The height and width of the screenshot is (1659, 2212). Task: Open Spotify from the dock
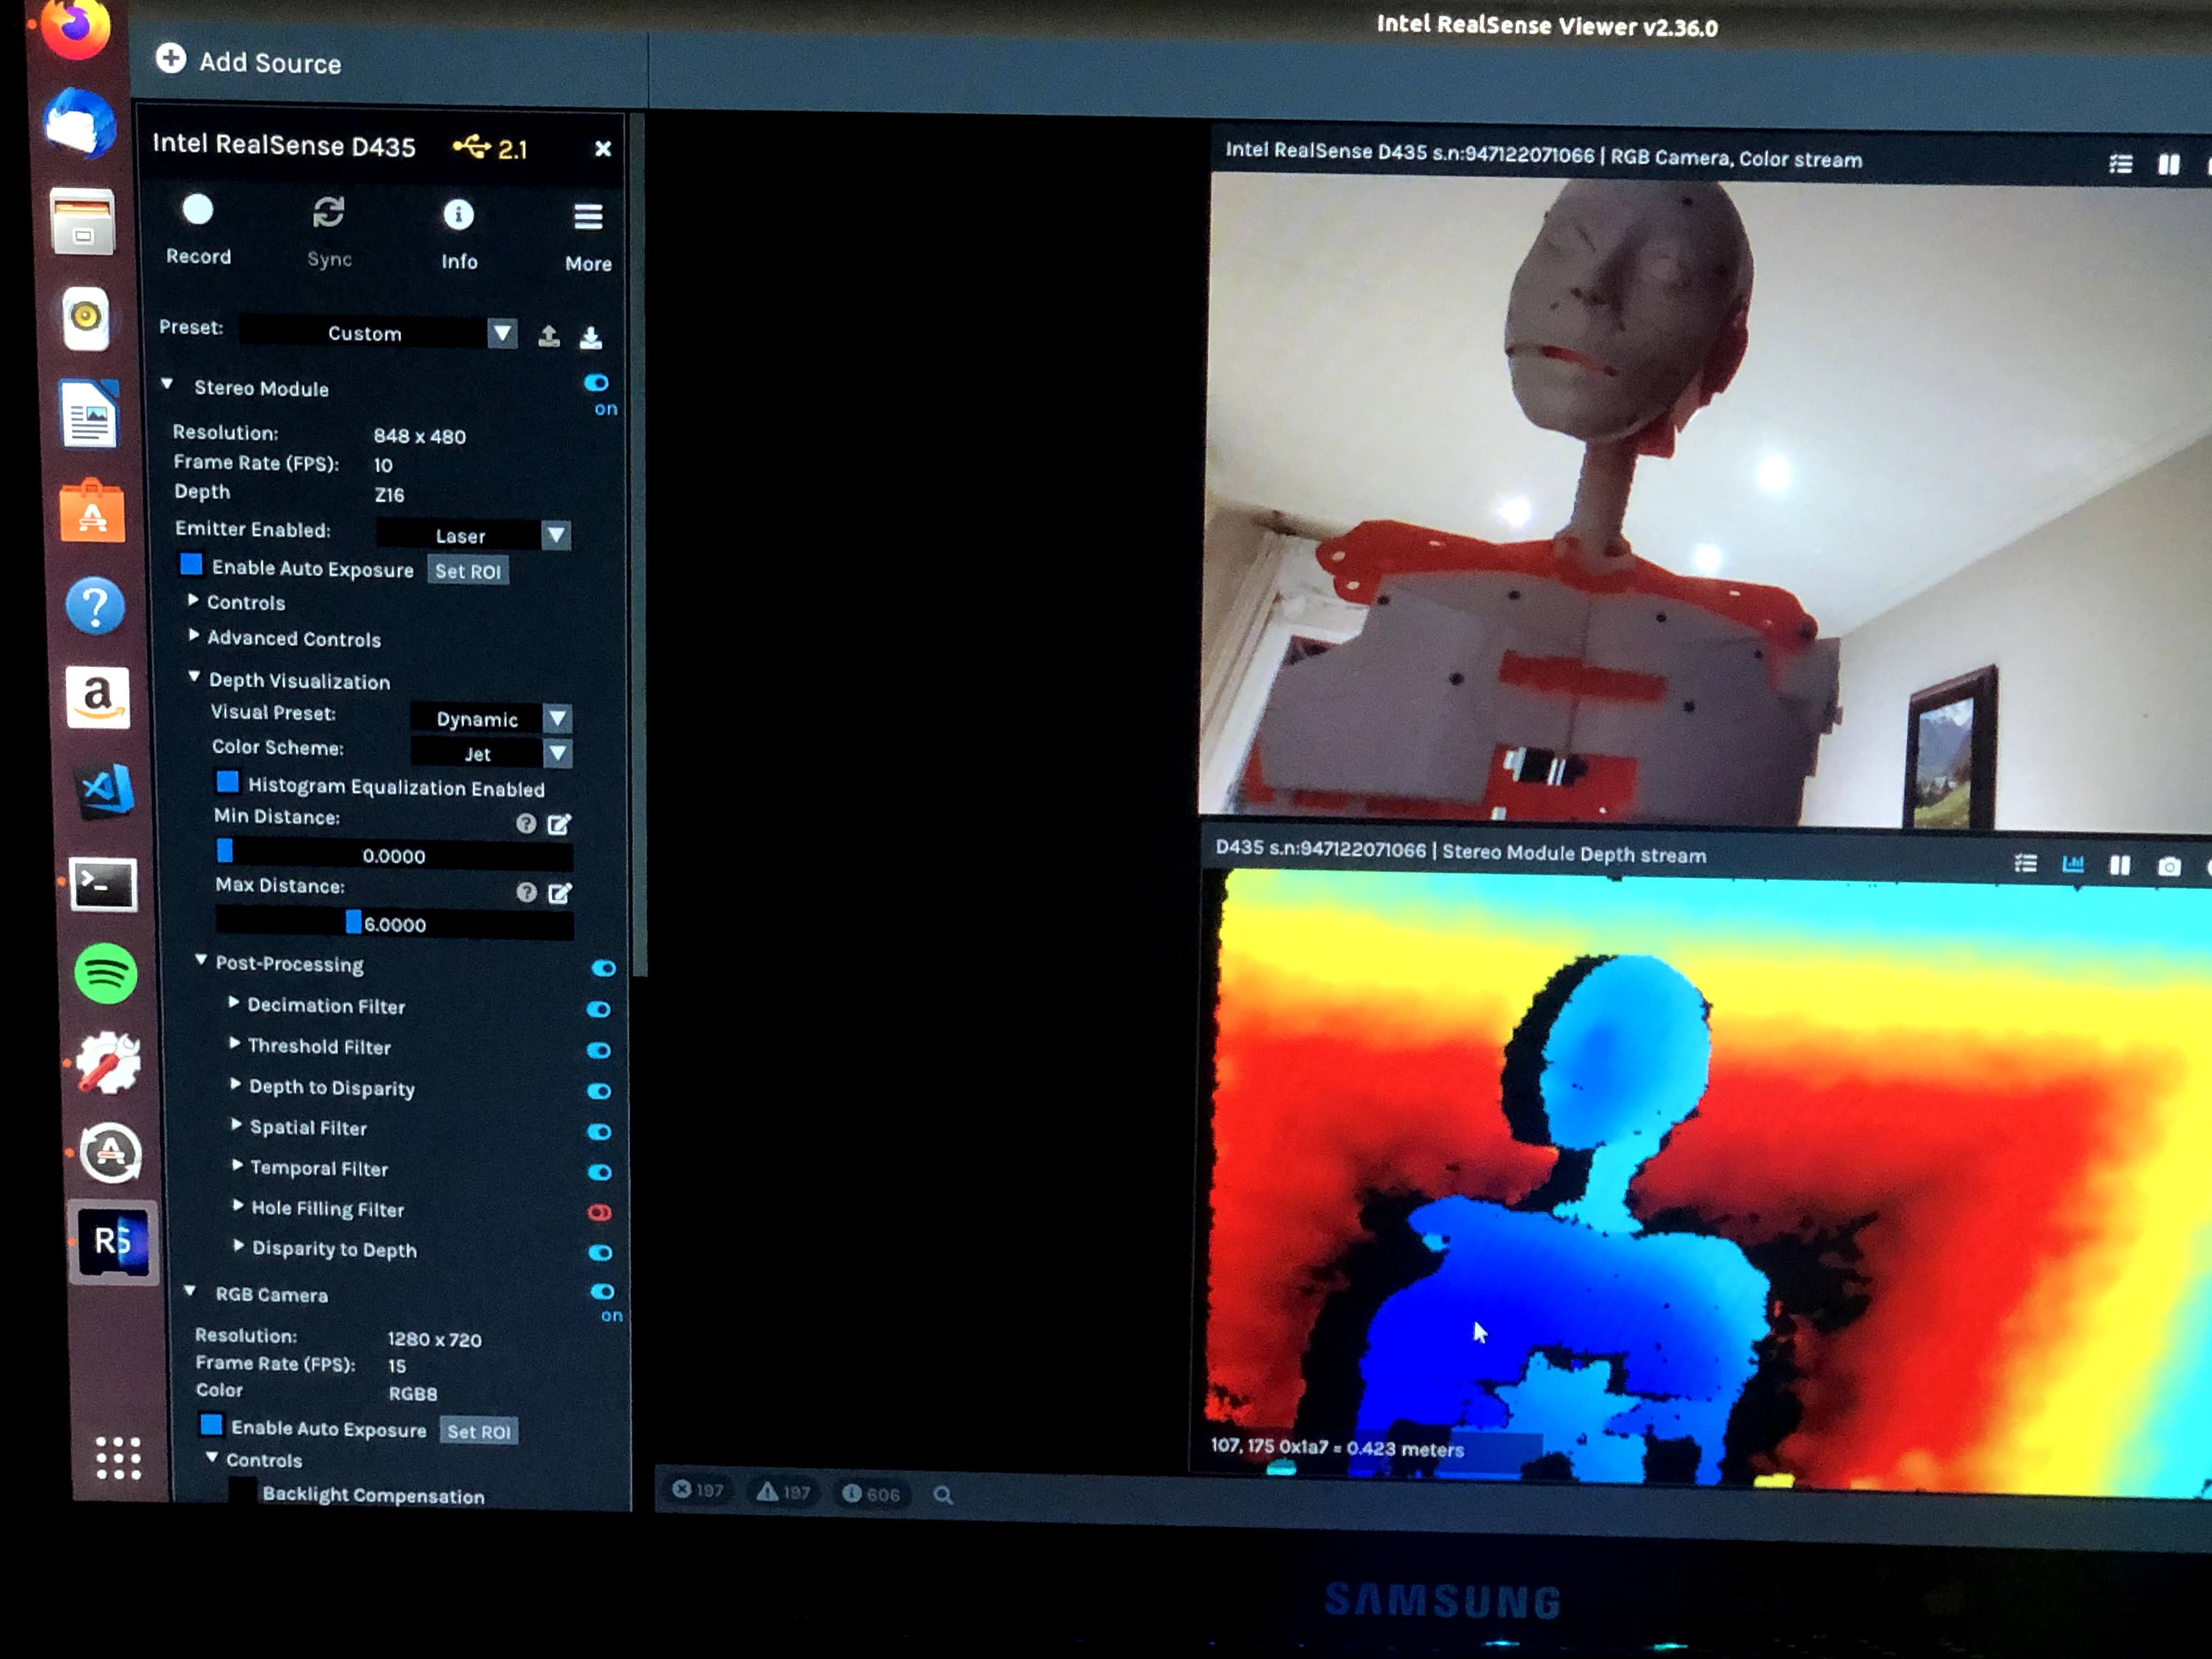[106, 973]
